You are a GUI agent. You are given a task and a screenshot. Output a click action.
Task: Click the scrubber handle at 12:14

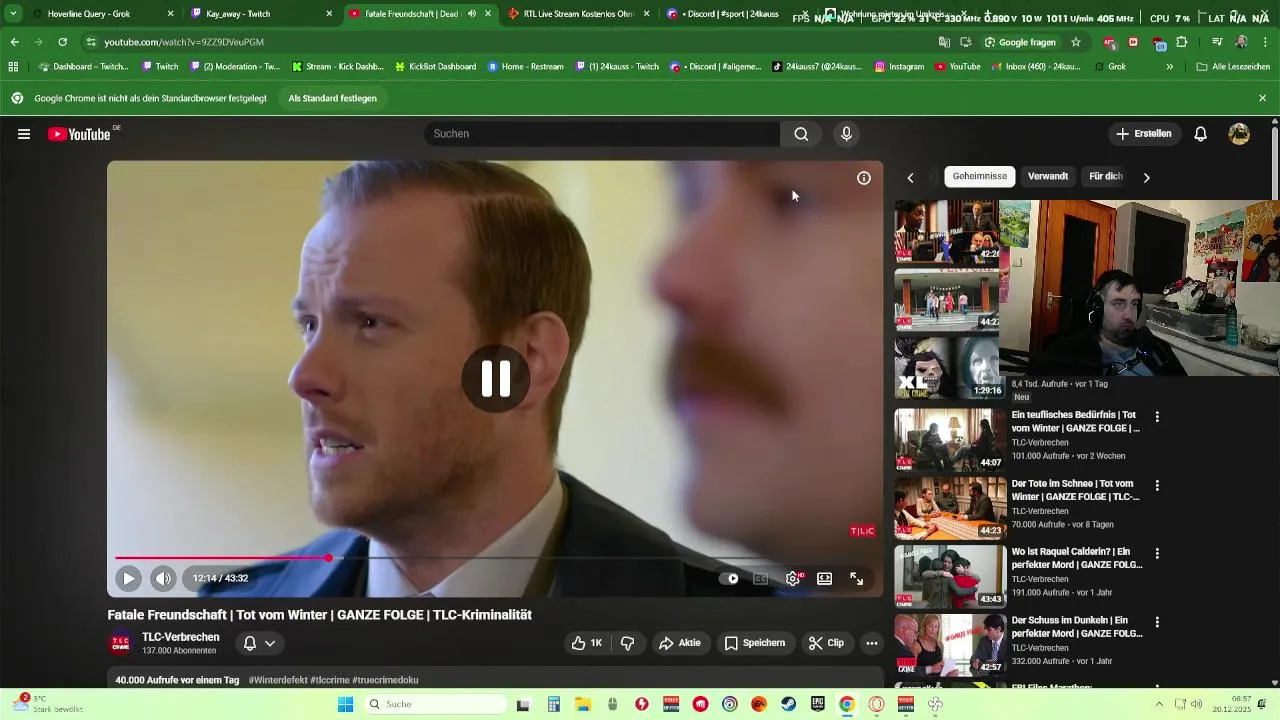click(328, 558)
